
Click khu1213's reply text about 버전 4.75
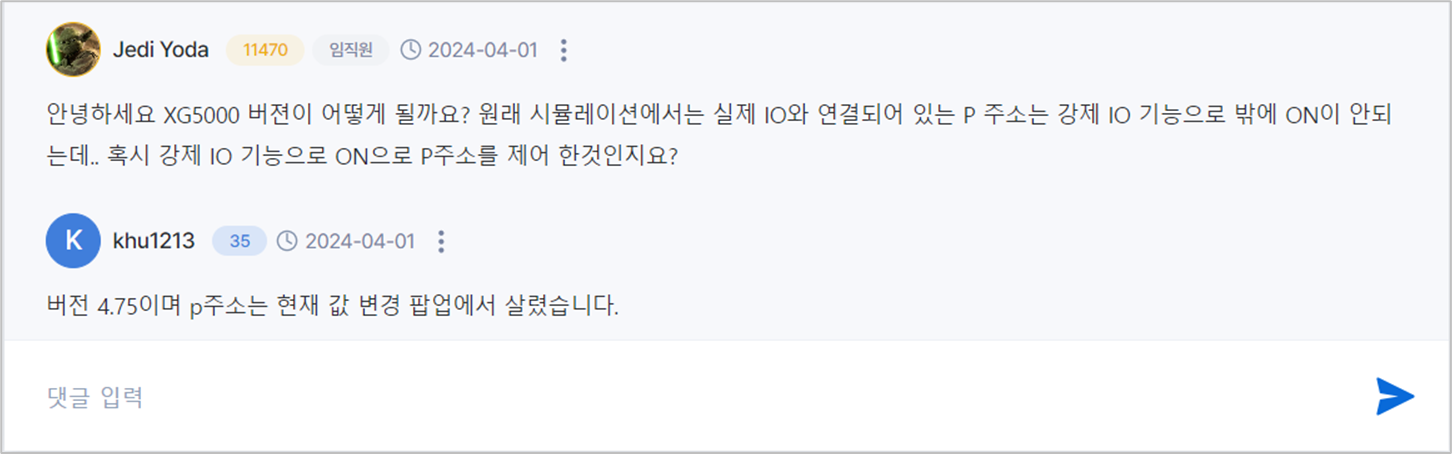tap(333, 304)
